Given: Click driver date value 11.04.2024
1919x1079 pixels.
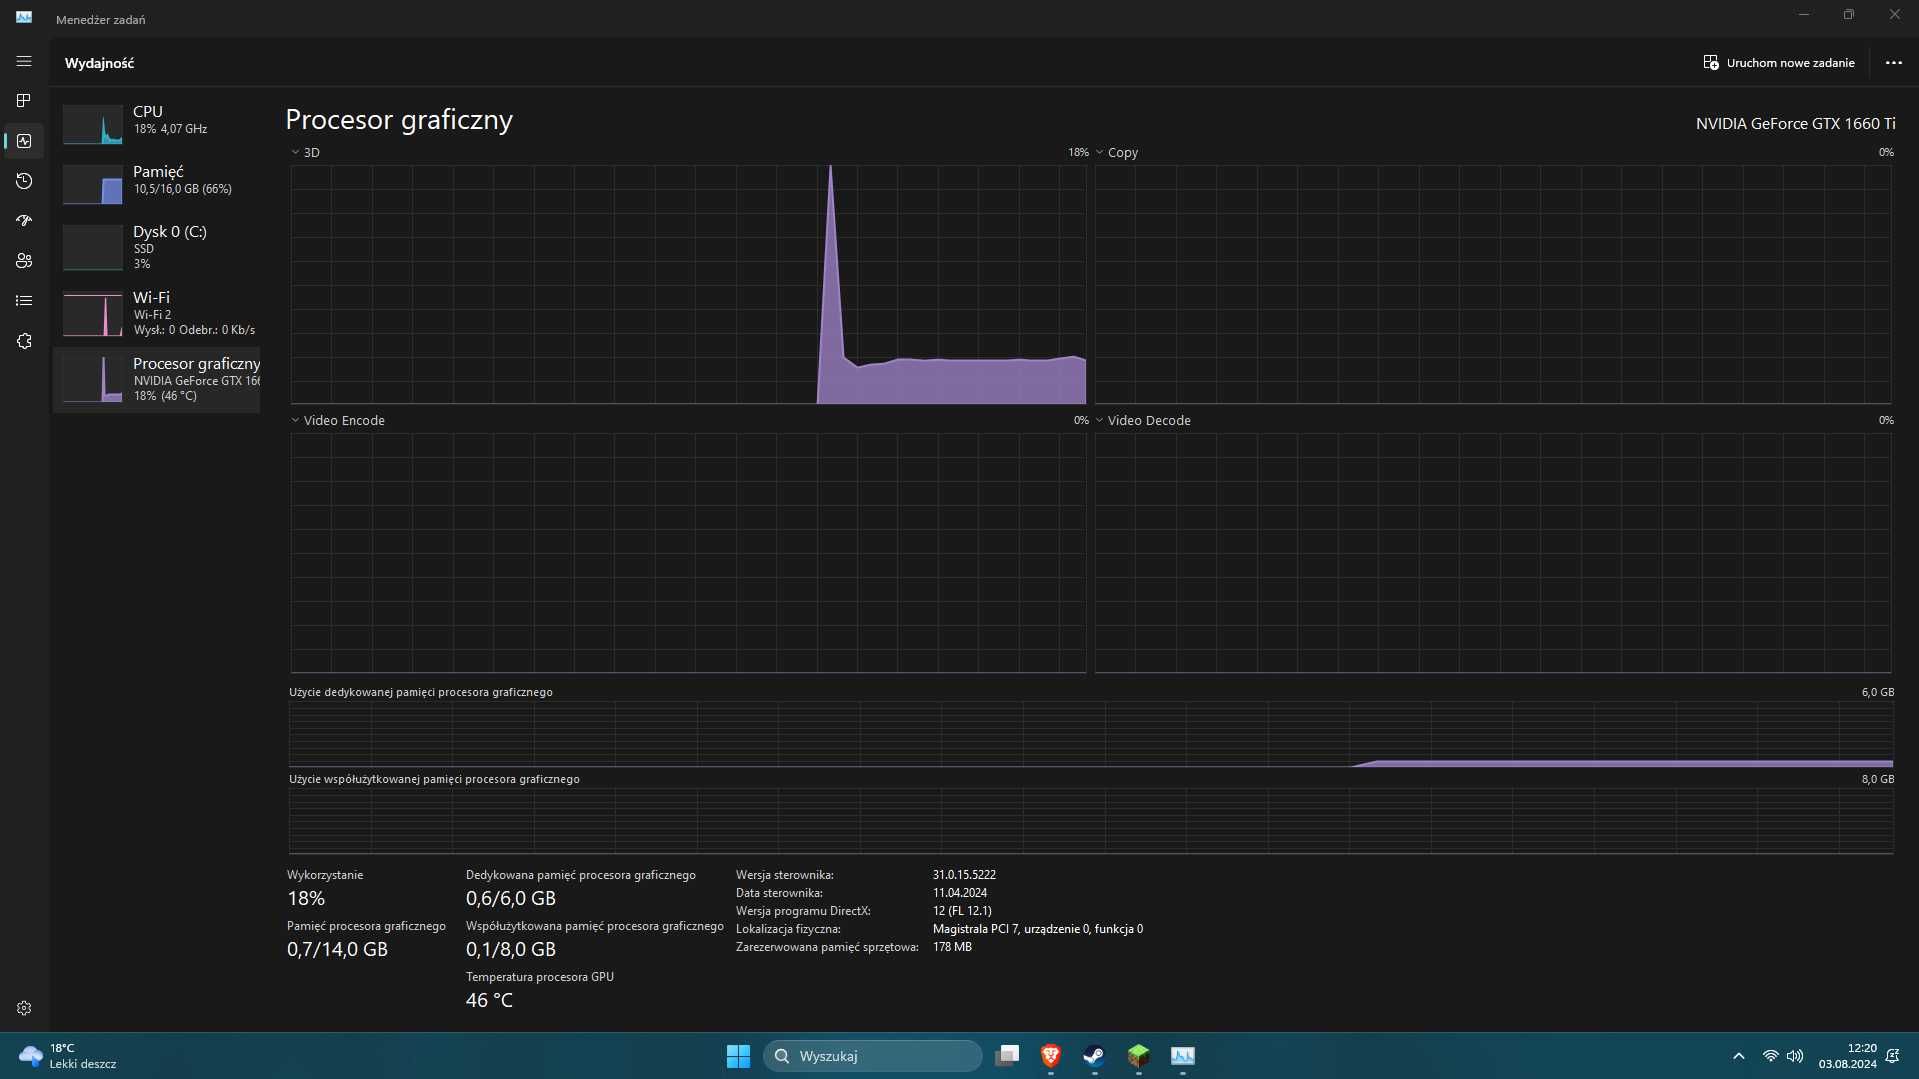Looking at the screenshot, I should pos(960,893).
